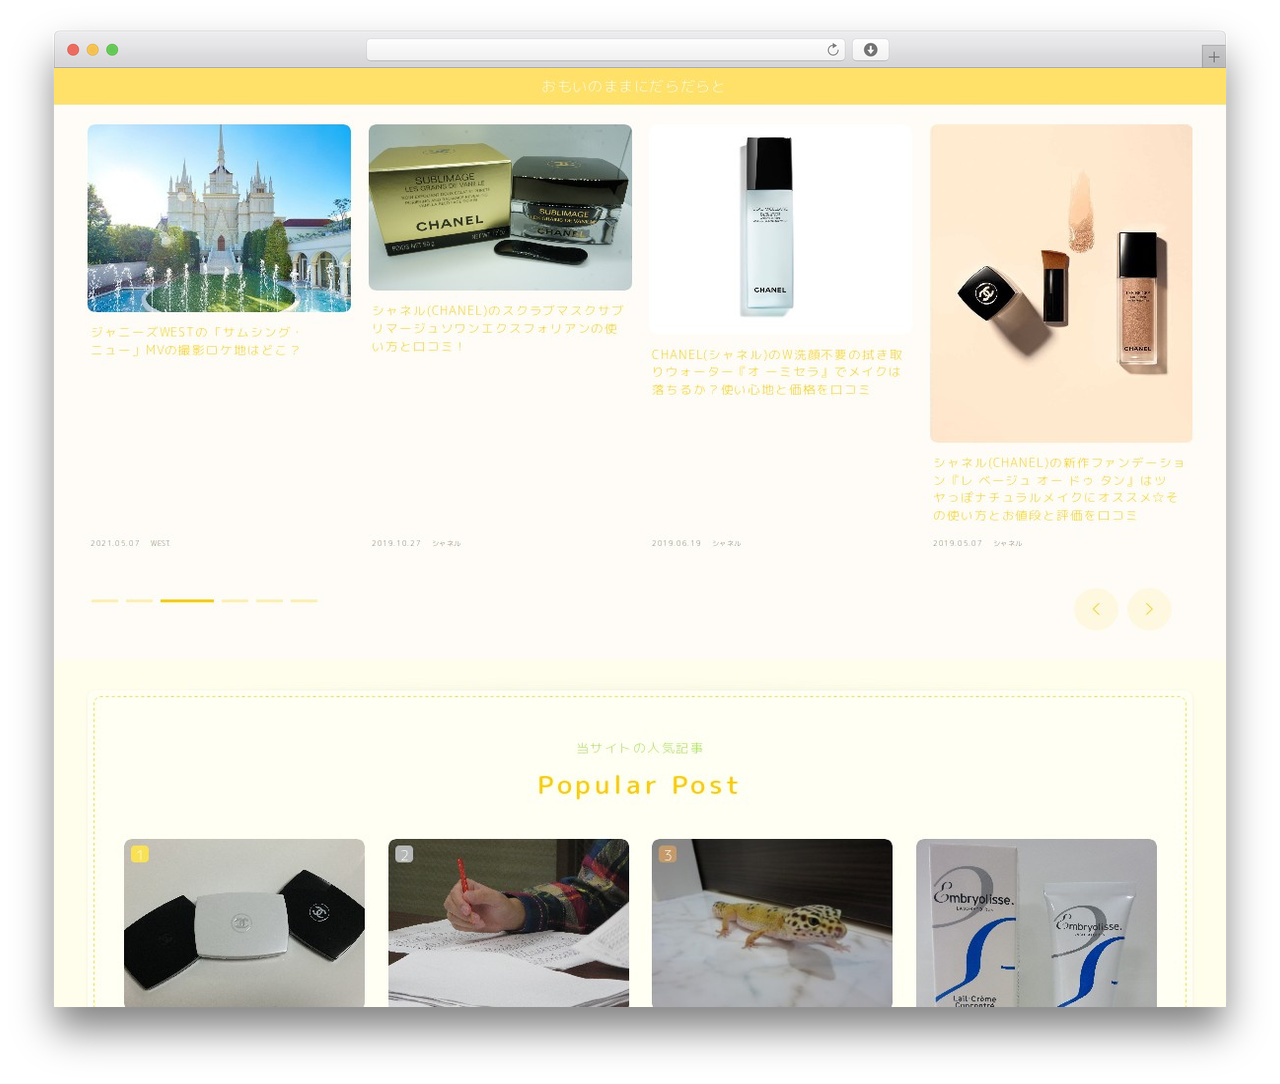The image size is (1280, 1084).
Task: Click the シャネル tag dated 2019.05.07
Action: (1008, 543)
